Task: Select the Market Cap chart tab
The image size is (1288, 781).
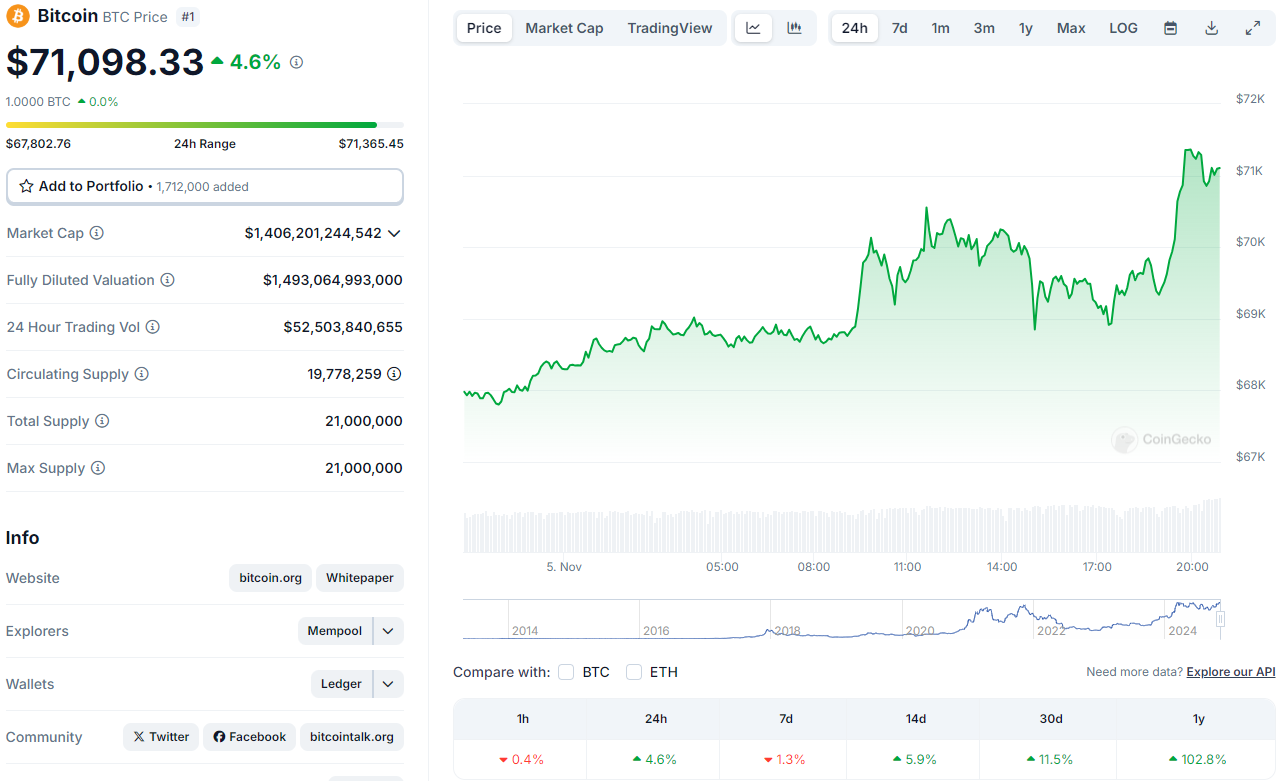Action: click(564, 28)
